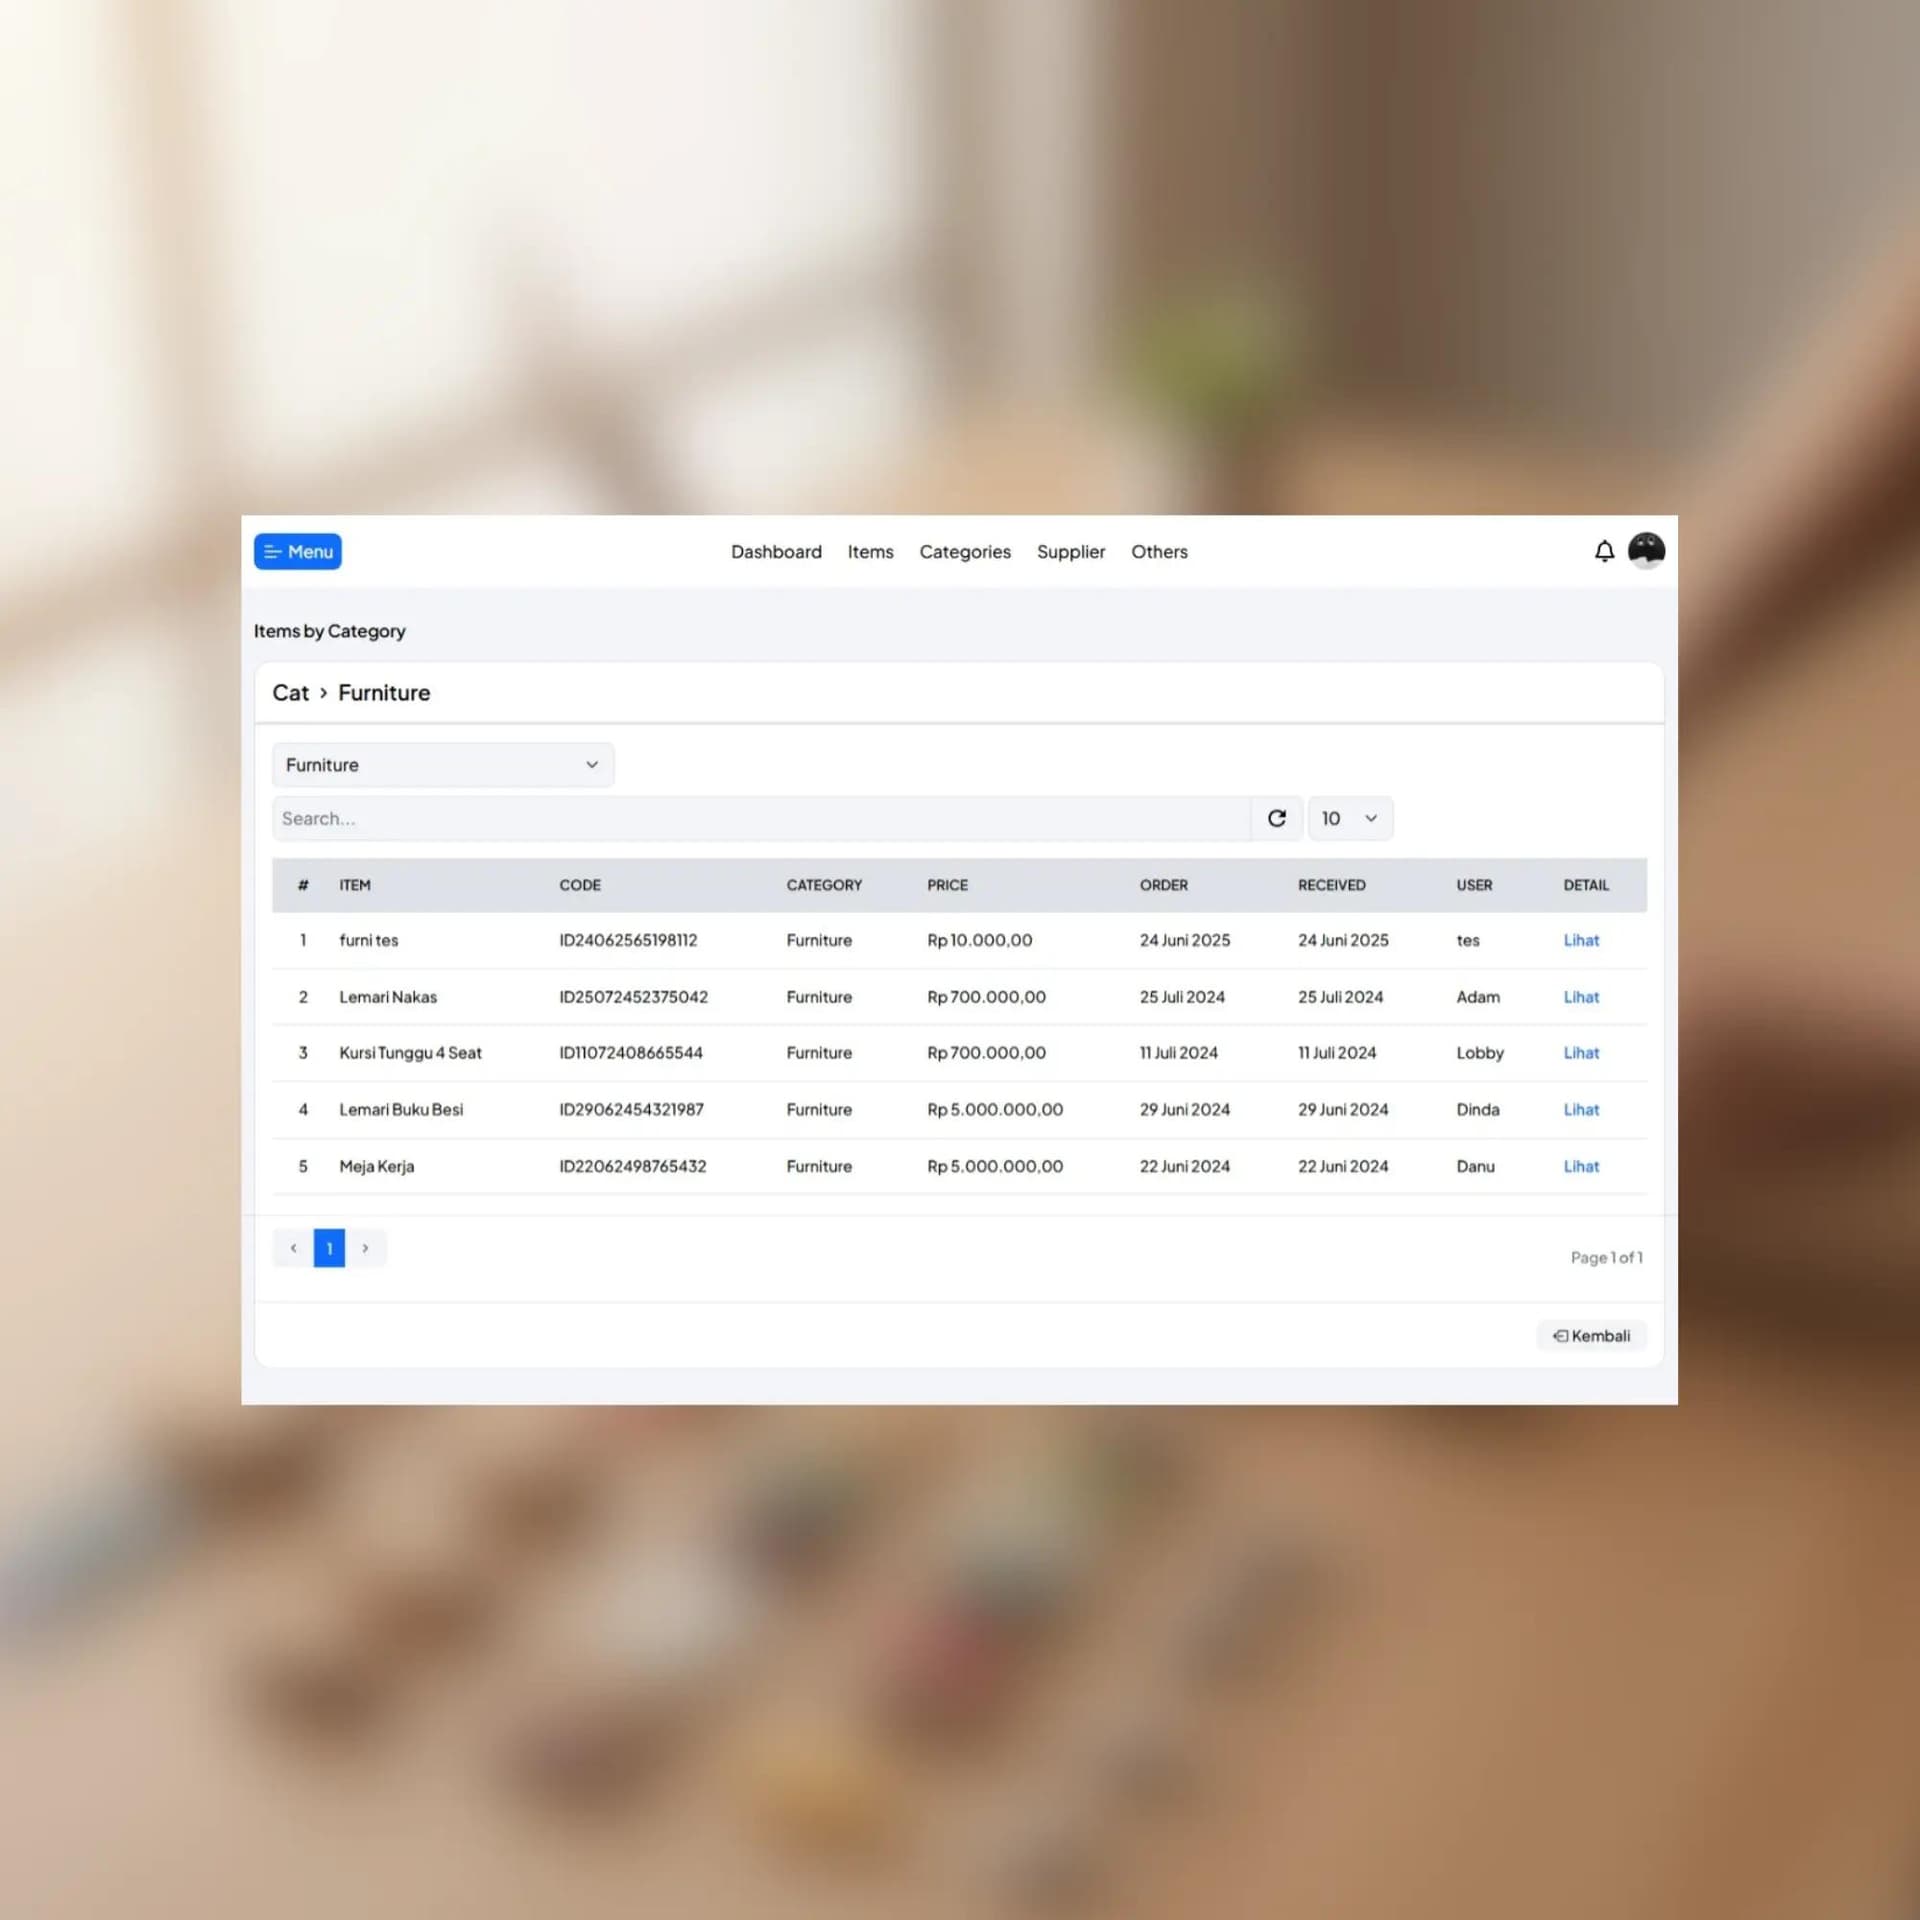The width and height of the screenshot is (1920, 1920).
Task: Open the Supplier menu item
Action: [1071, 551]
